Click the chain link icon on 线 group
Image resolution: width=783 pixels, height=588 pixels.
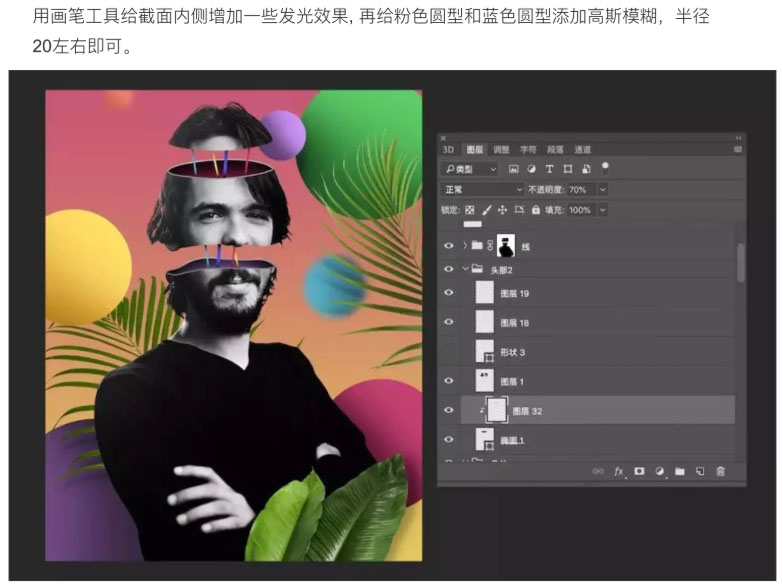click(x=490, y=246)
